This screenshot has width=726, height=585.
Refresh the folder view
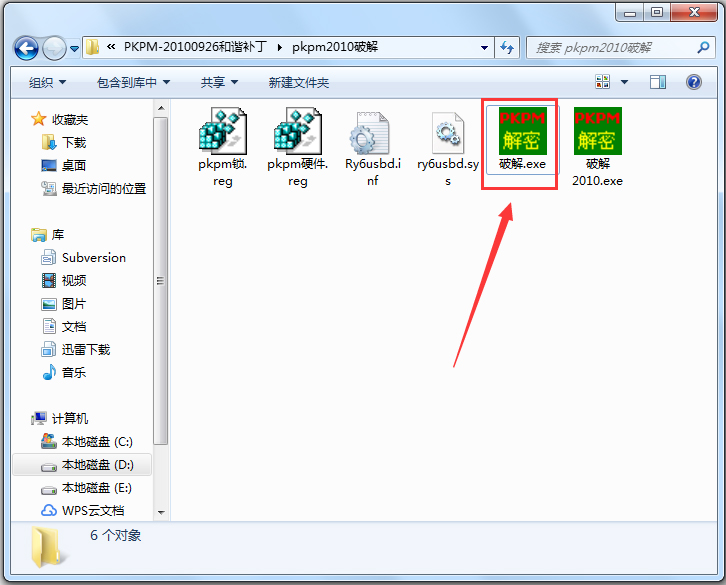point(507,47)
